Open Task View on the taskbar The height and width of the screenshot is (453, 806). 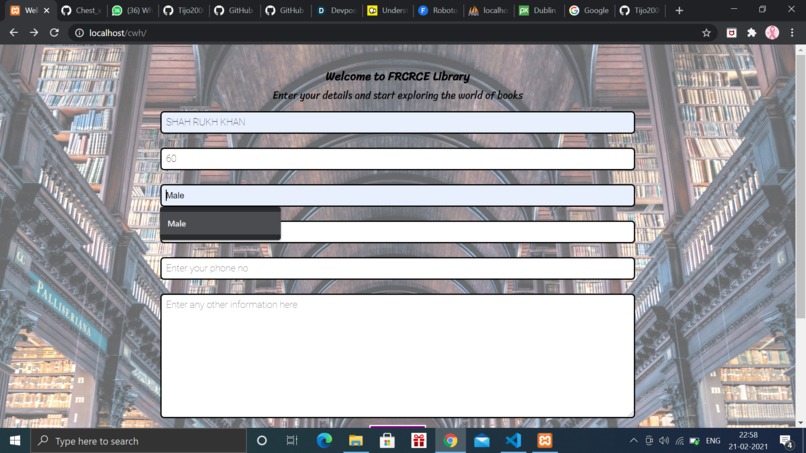pyautogui.click(x=292, y=441)
